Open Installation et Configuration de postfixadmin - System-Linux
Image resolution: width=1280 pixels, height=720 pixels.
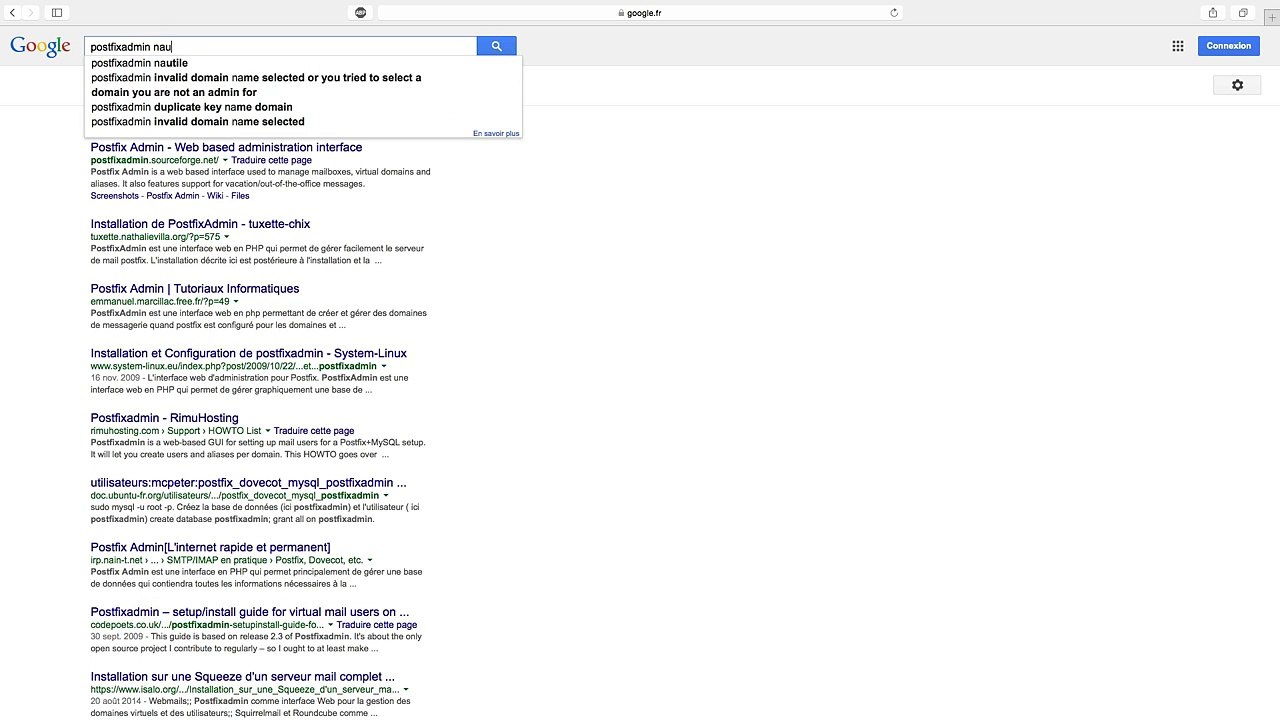tap(248, 353)
